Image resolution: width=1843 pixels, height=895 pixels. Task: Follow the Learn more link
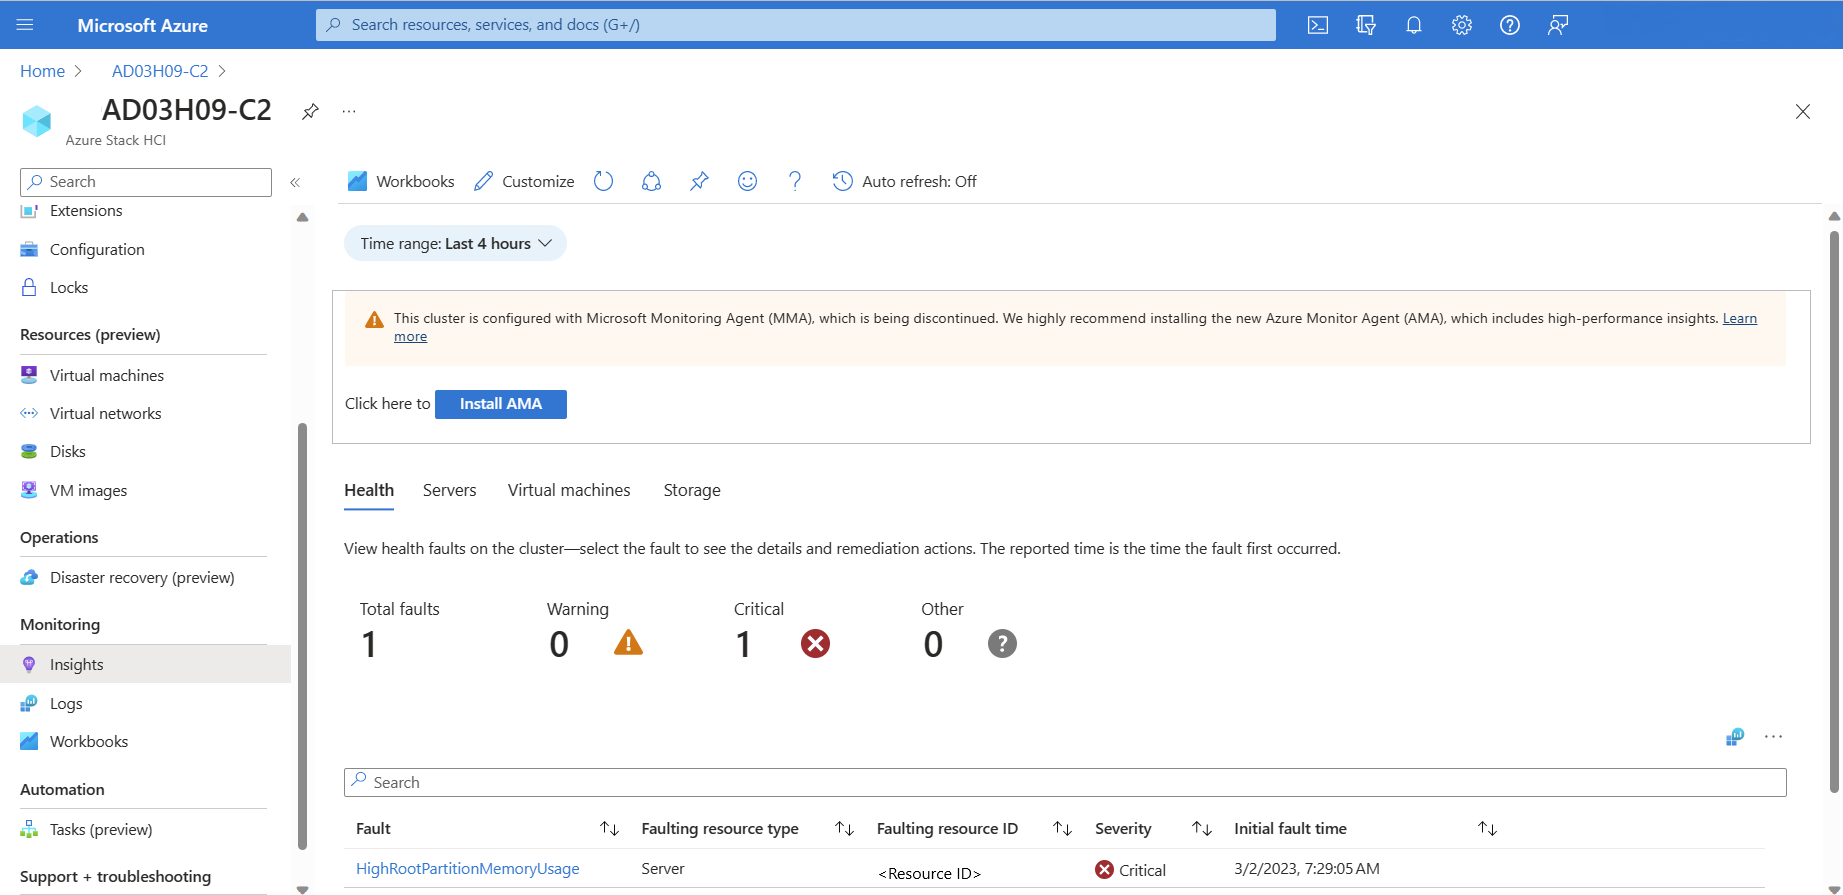coord(1740,318)
